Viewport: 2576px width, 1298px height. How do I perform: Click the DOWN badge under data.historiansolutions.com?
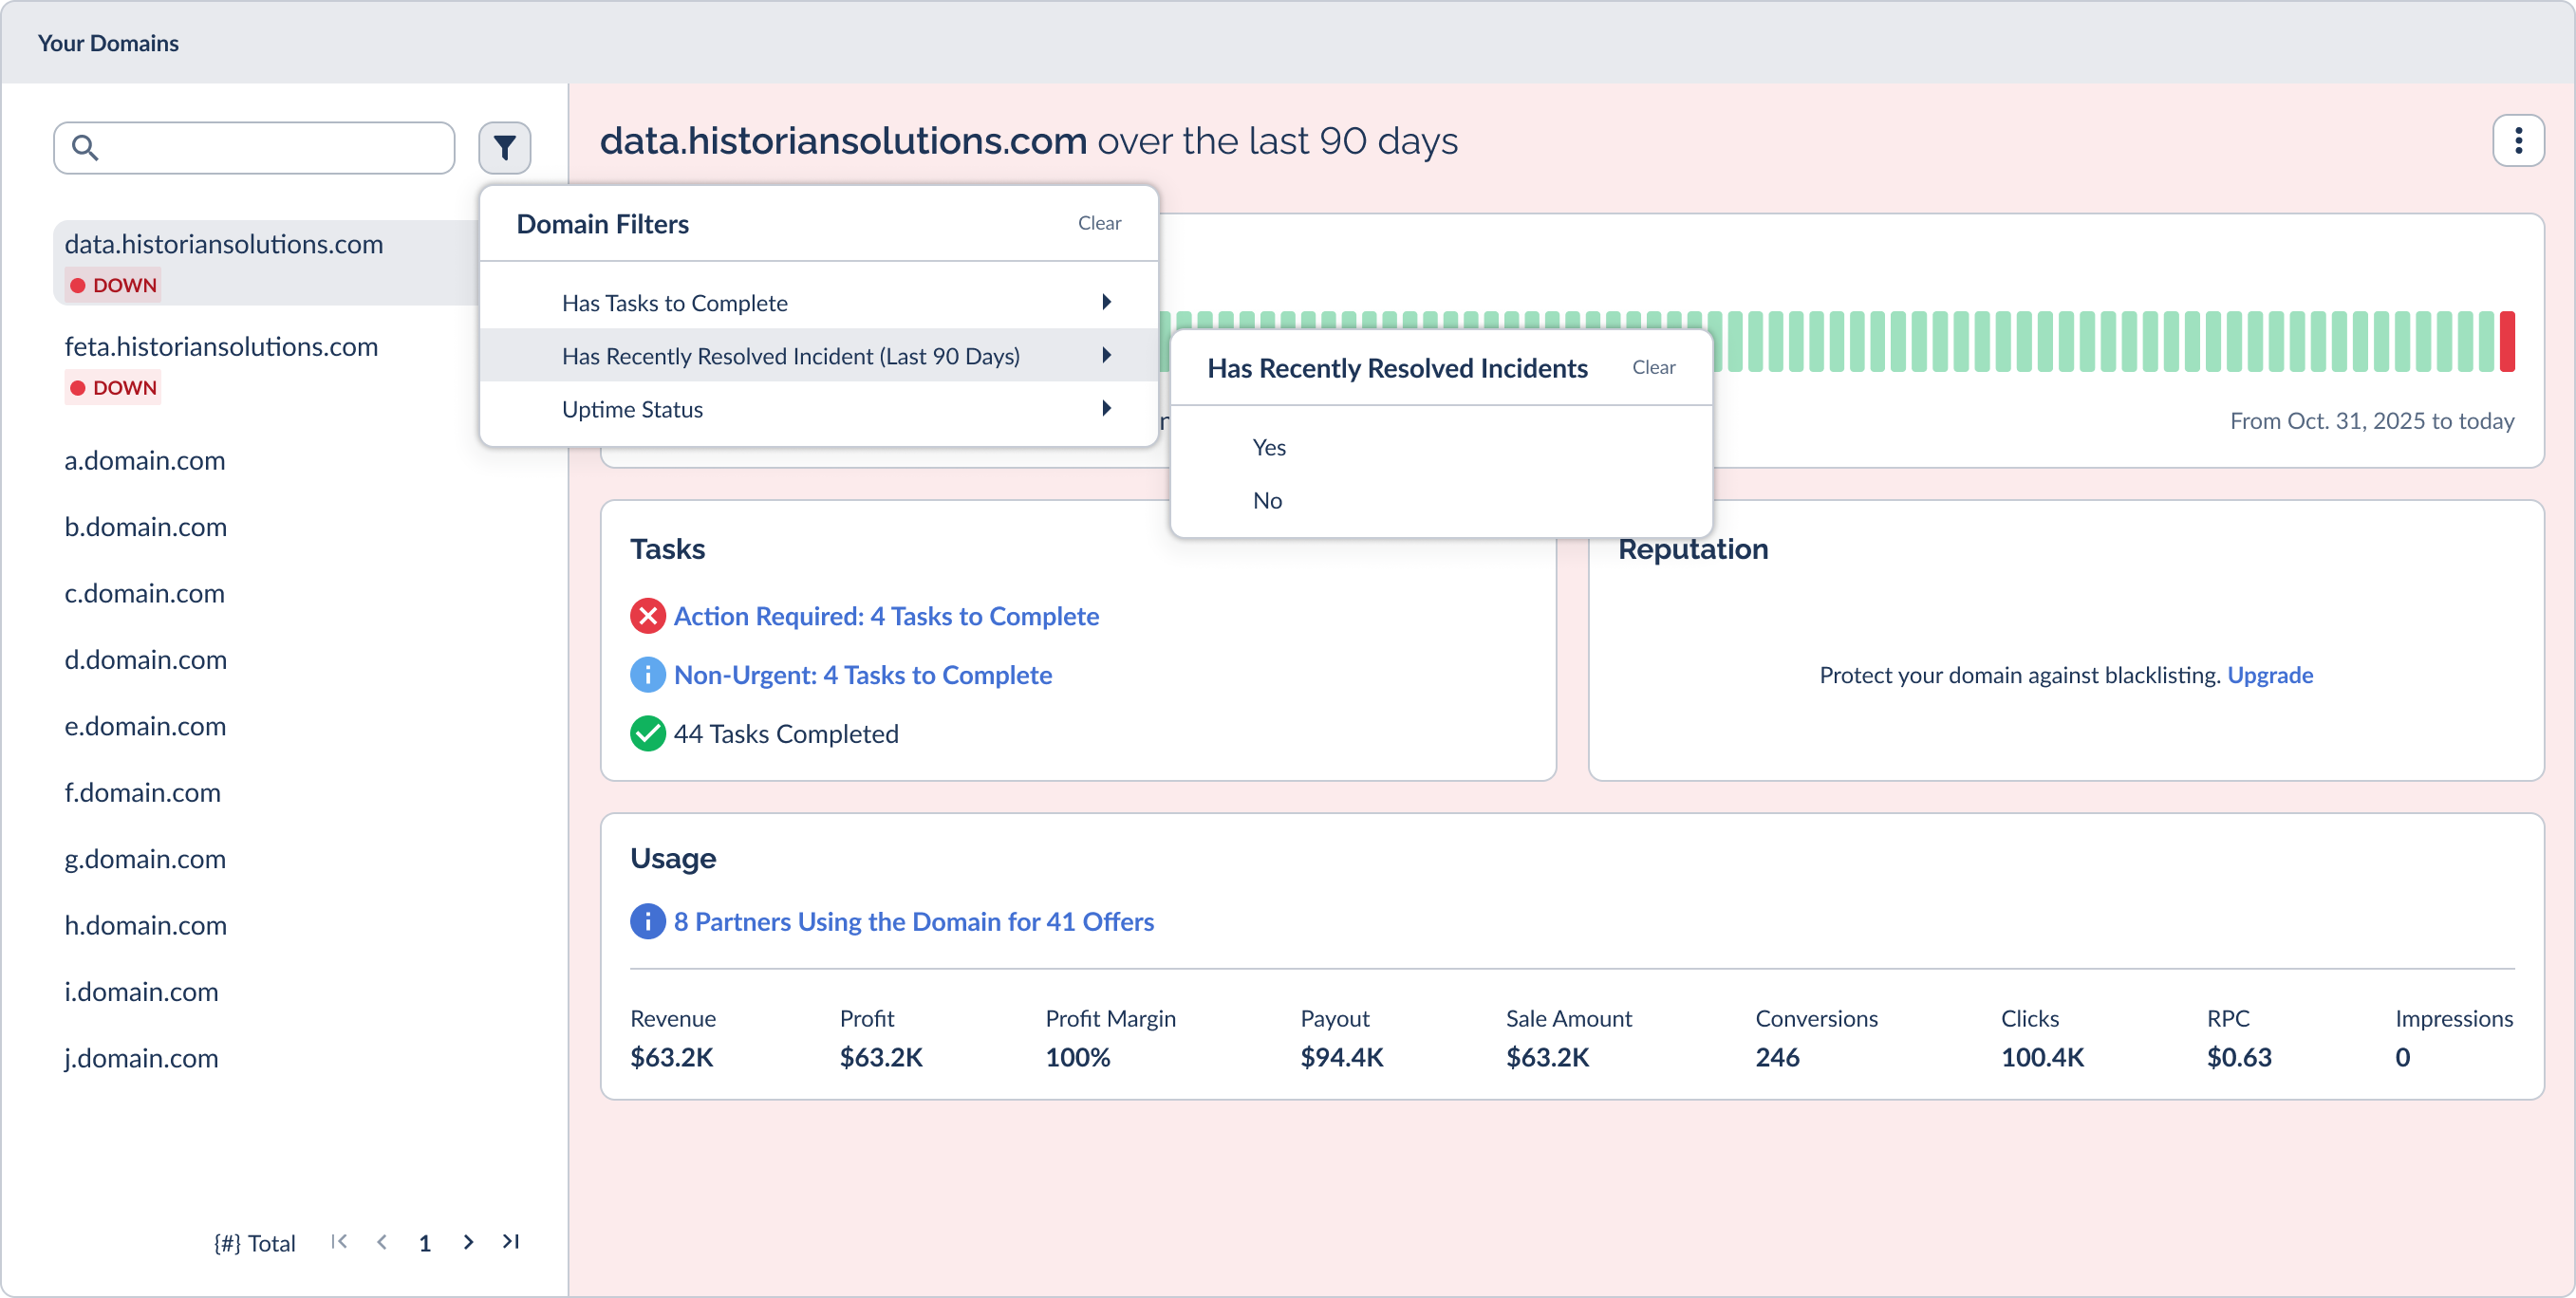coord(113,285)
